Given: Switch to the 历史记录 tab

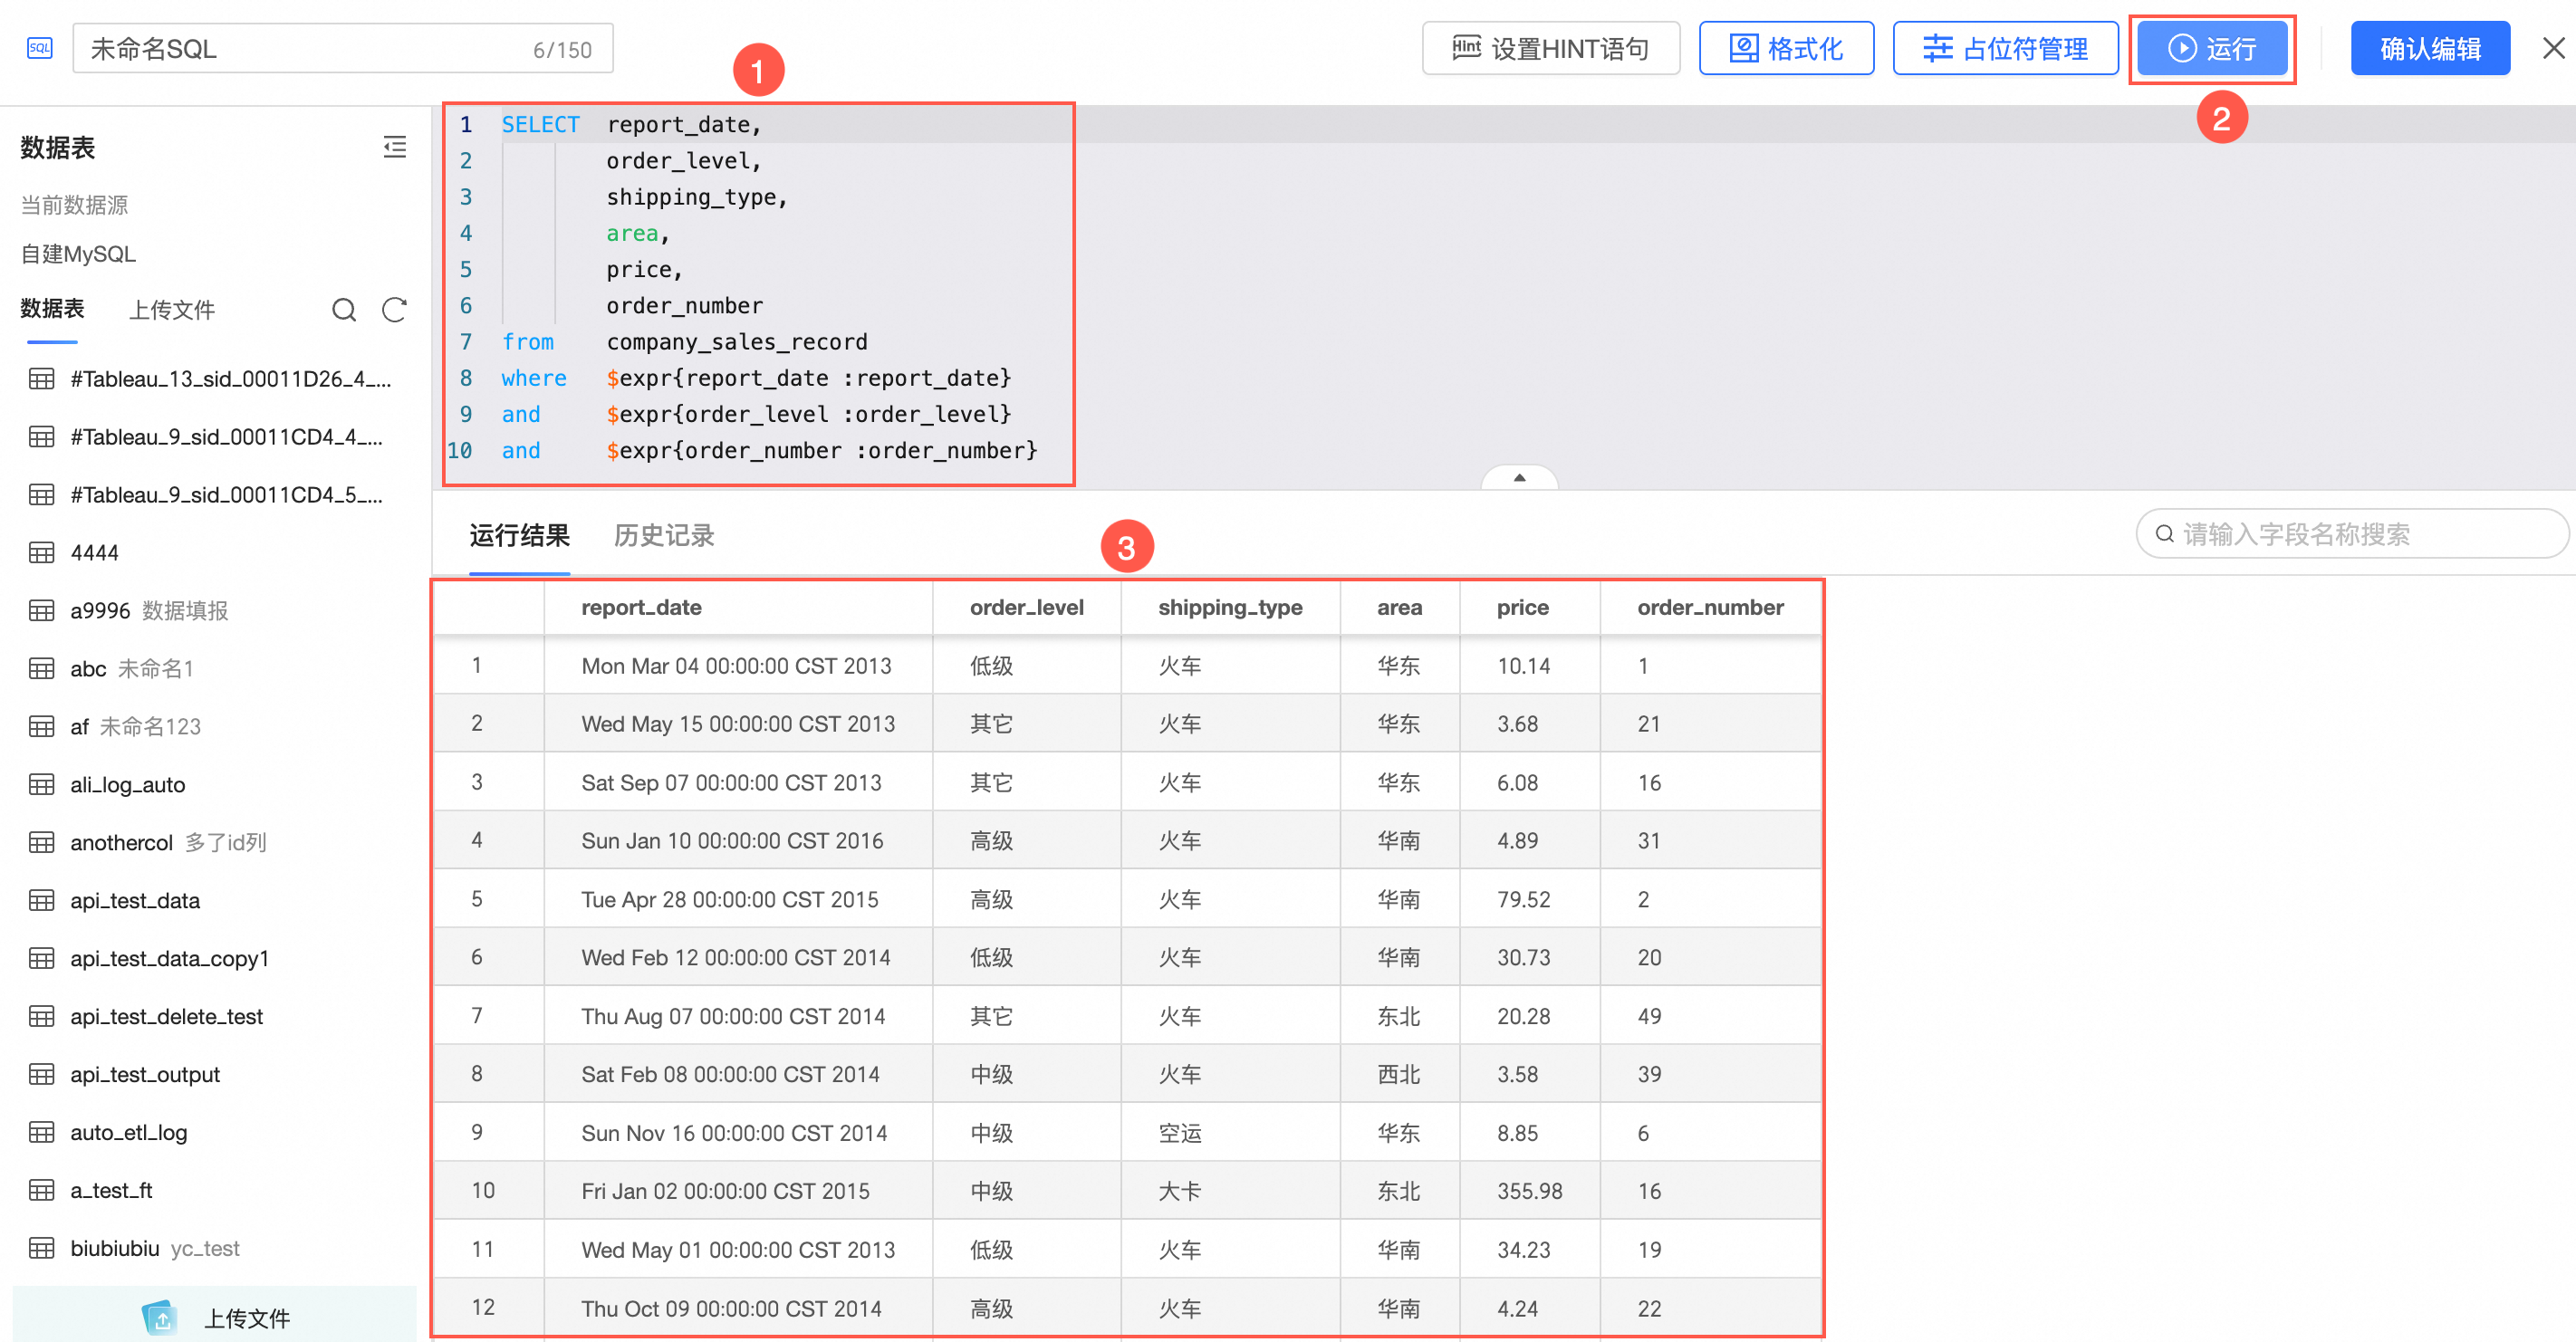Looking at the screenshot, I should pos(663,536).
